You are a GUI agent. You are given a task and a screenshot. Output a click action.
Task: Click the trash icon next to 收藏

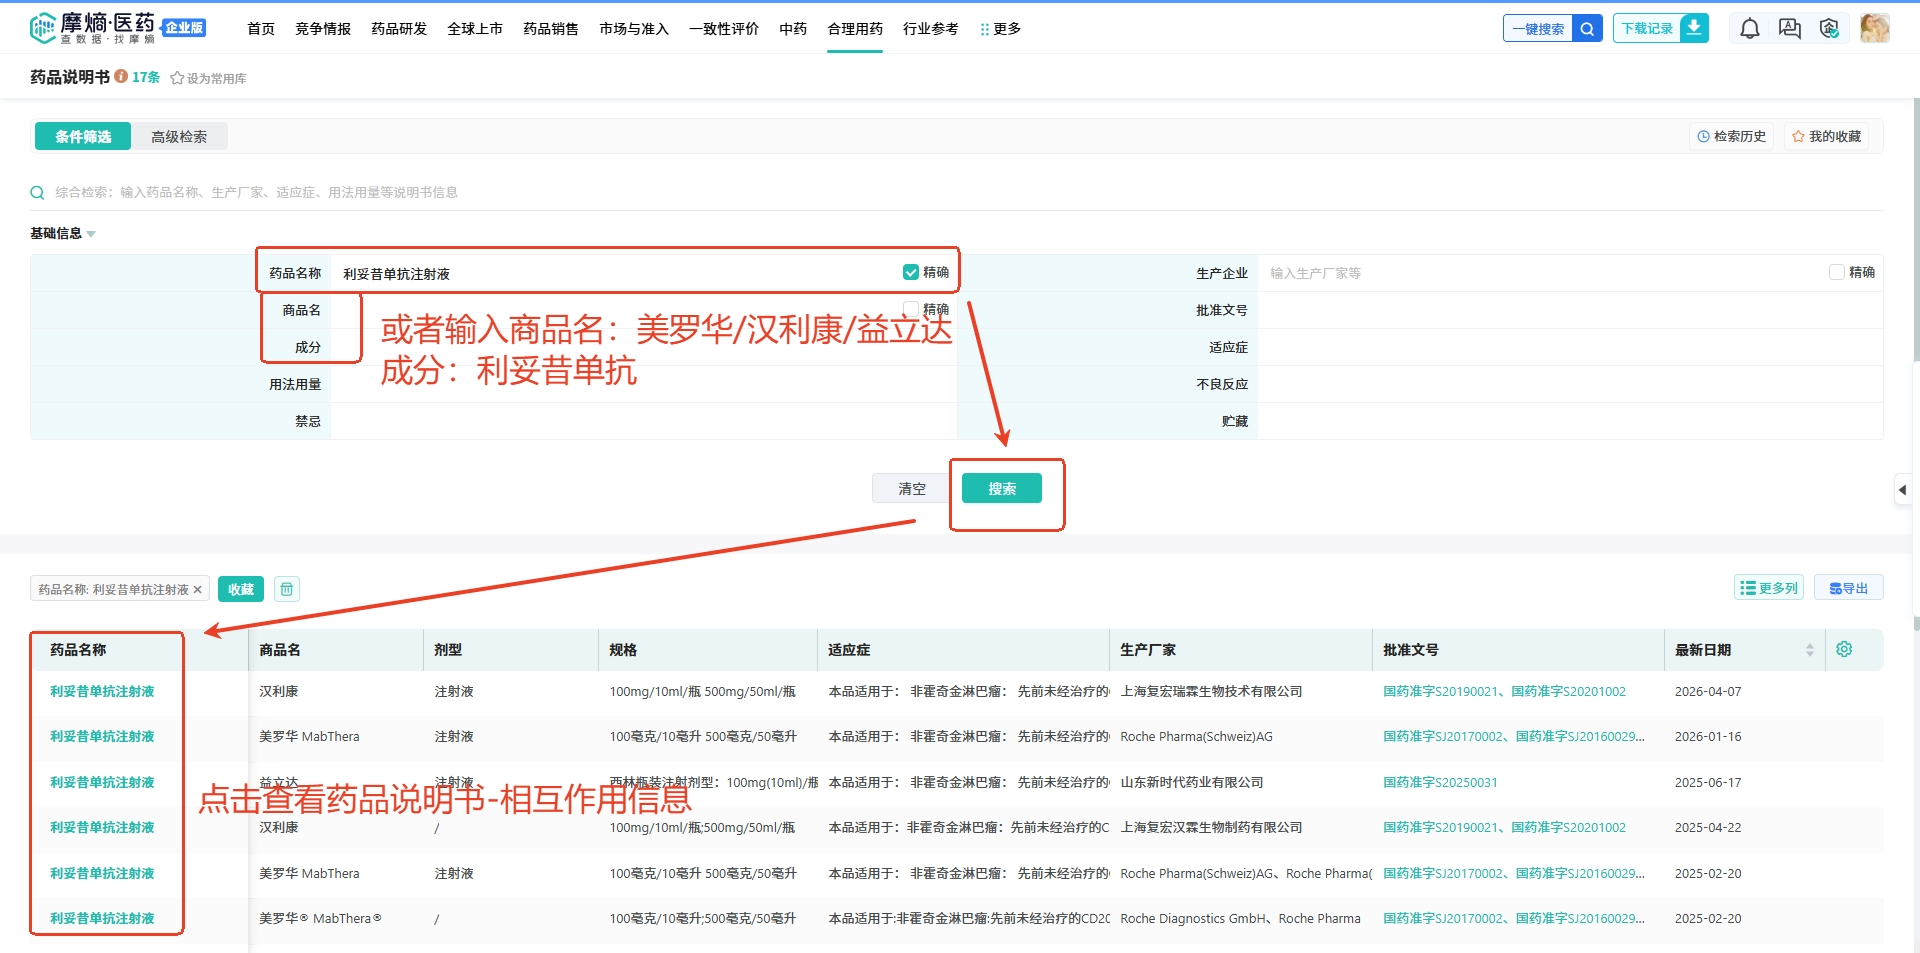[x=287, y=589]
